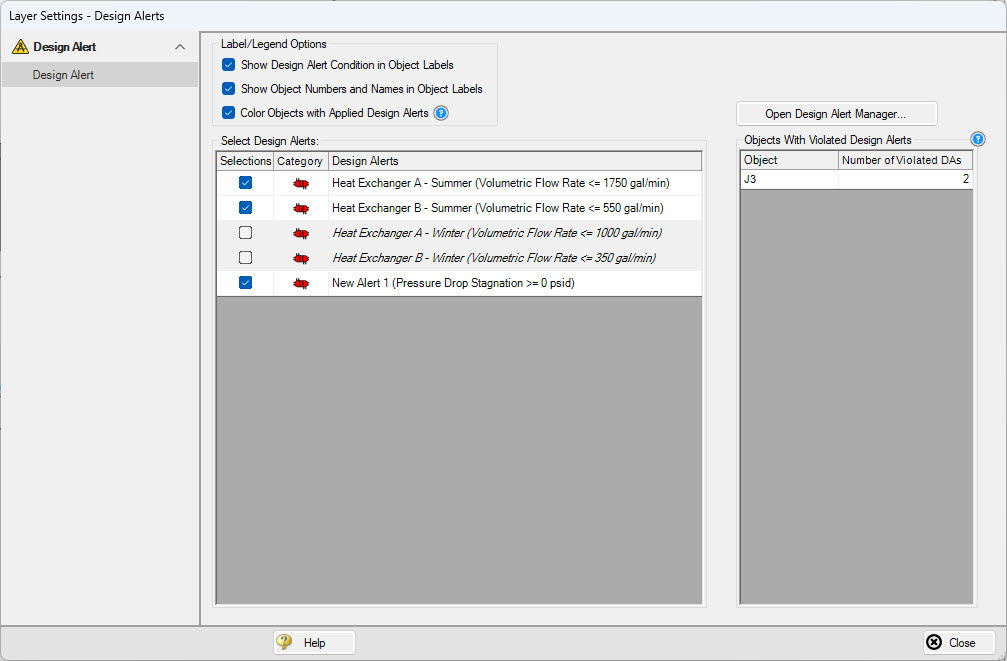The image size is (1007, 661).
Task: Click Heat Exchanger A - Summer alert text
Action: point(500,183)
